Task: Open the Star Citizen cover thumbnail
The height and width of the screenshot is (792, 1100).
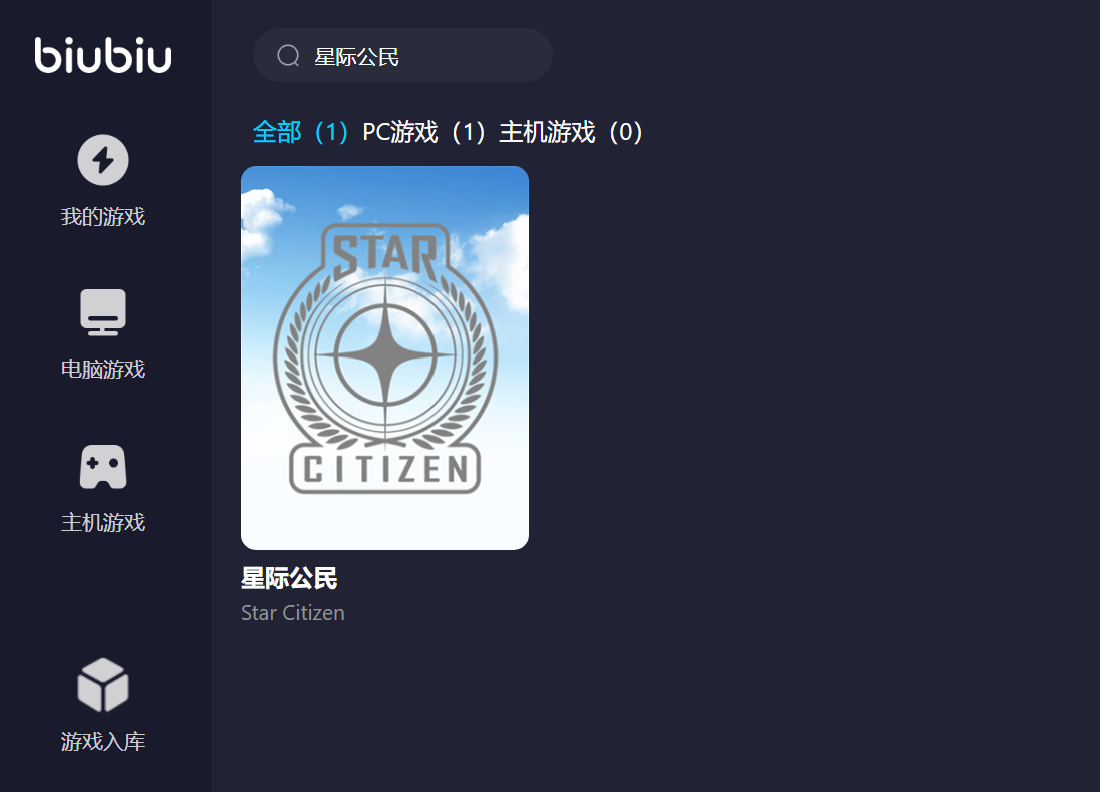Action: [385, 358]
